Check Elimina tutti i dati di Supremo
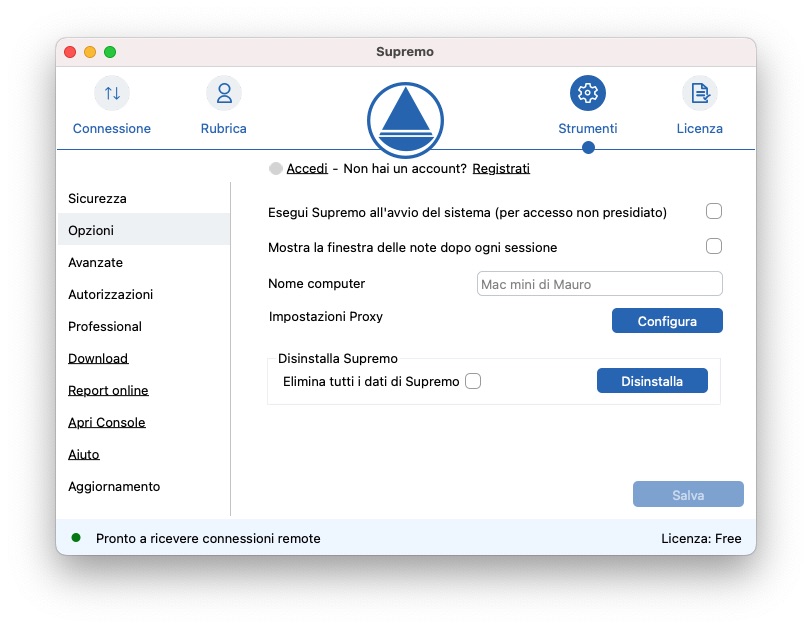Viewport: 812px width, 629px height. pyautogui.click(x=473, y=381)
